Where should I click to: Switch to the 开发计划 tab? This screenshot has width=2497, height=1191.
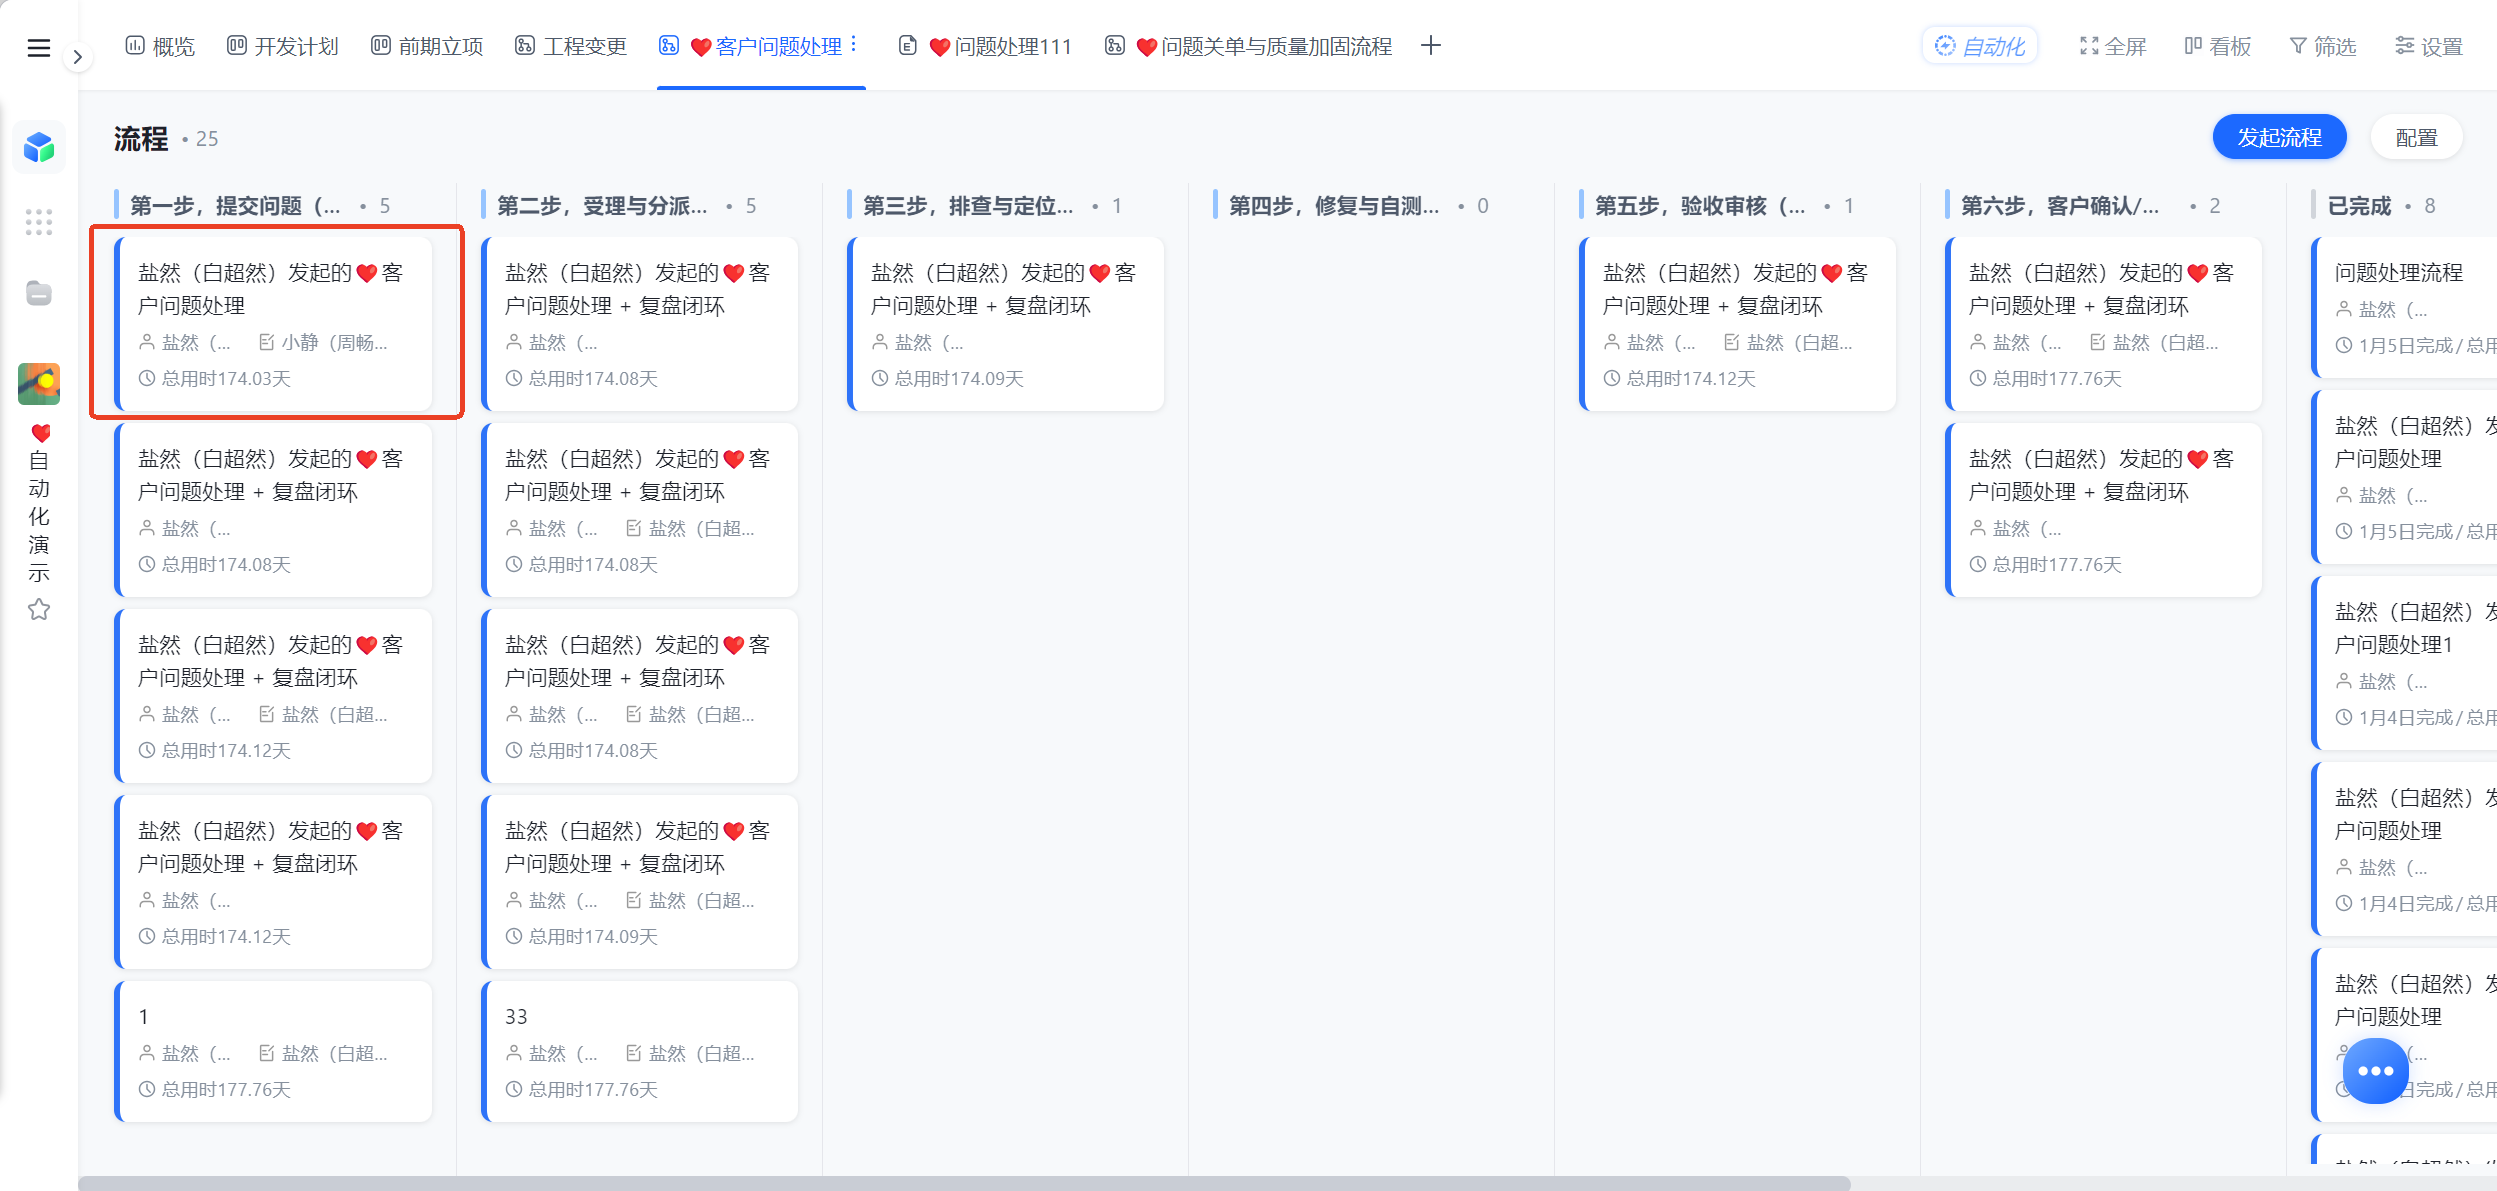283,46
